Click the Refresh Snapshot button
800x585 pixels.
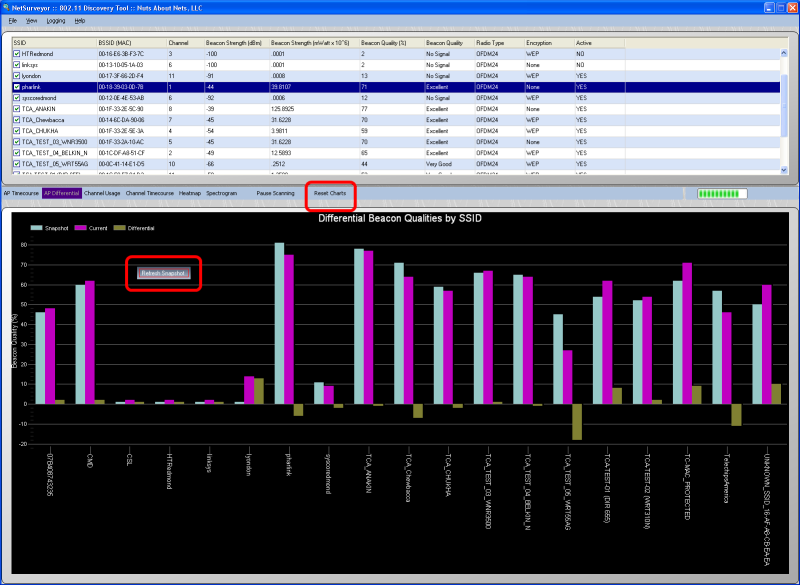click(x=163, y=273)
